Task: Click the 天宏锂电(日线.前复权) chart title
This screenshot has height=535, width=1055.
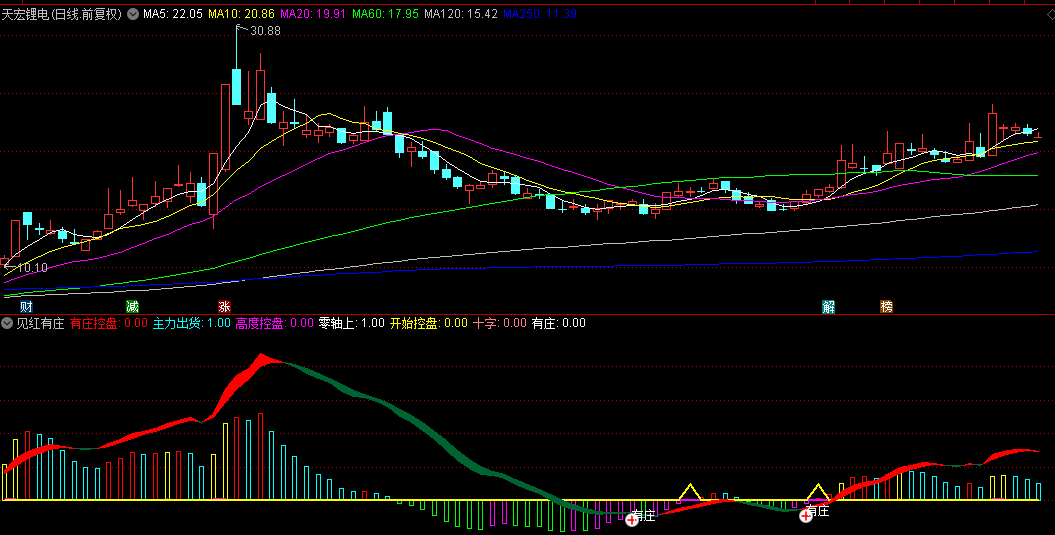Action: click(61, 13)
